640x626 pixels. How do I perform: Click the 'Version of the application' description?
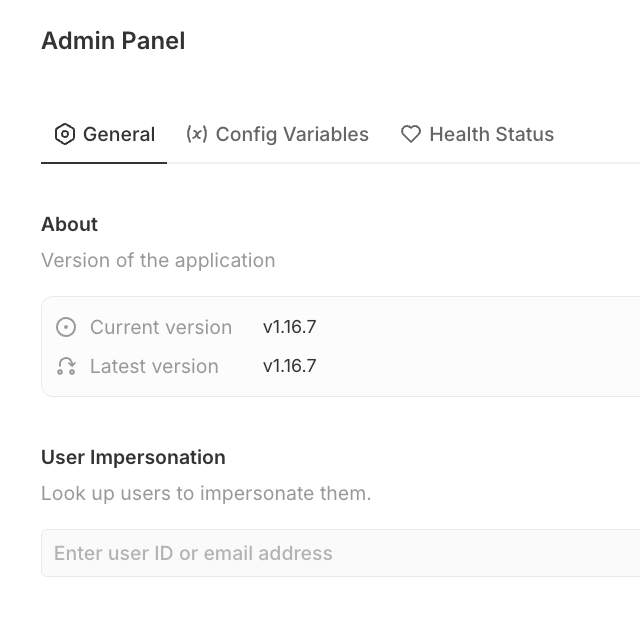[158, 260]
